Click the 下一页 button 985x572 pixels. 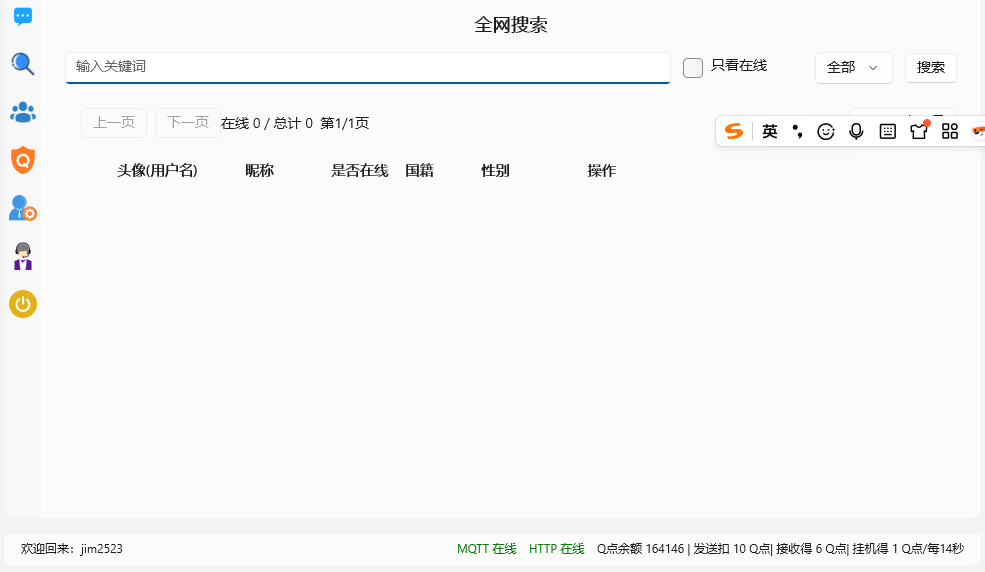(x=188, y=123)
